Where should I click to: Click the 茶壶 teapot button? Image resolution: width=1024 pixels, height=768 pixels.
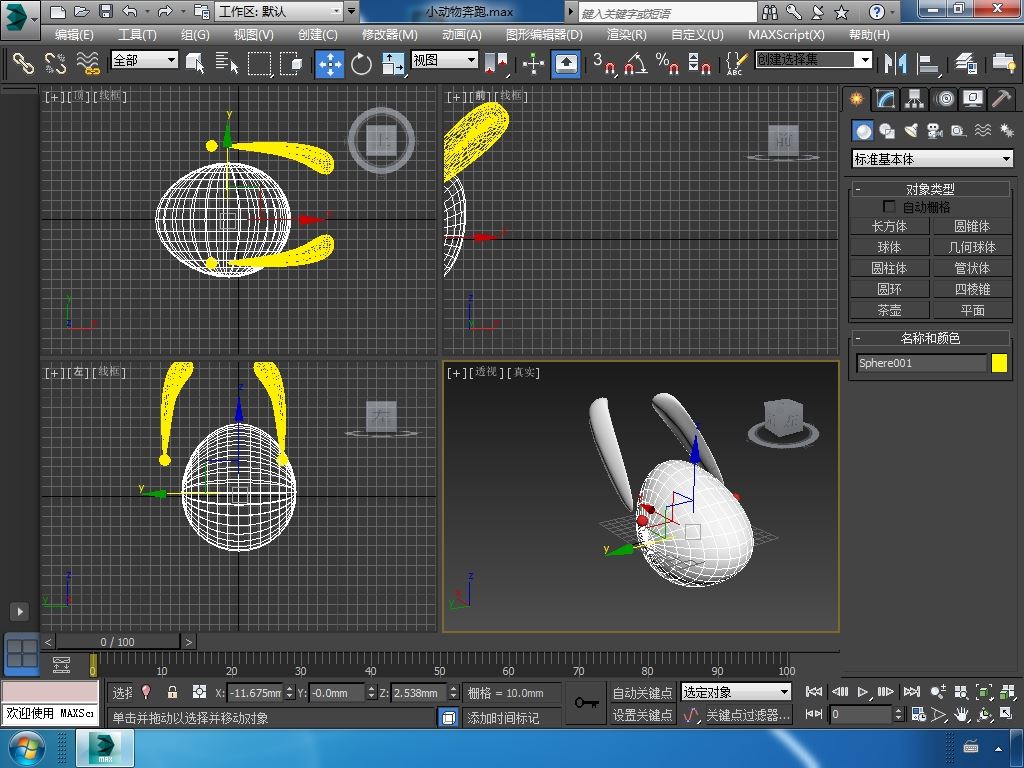[x=889, y=310]
